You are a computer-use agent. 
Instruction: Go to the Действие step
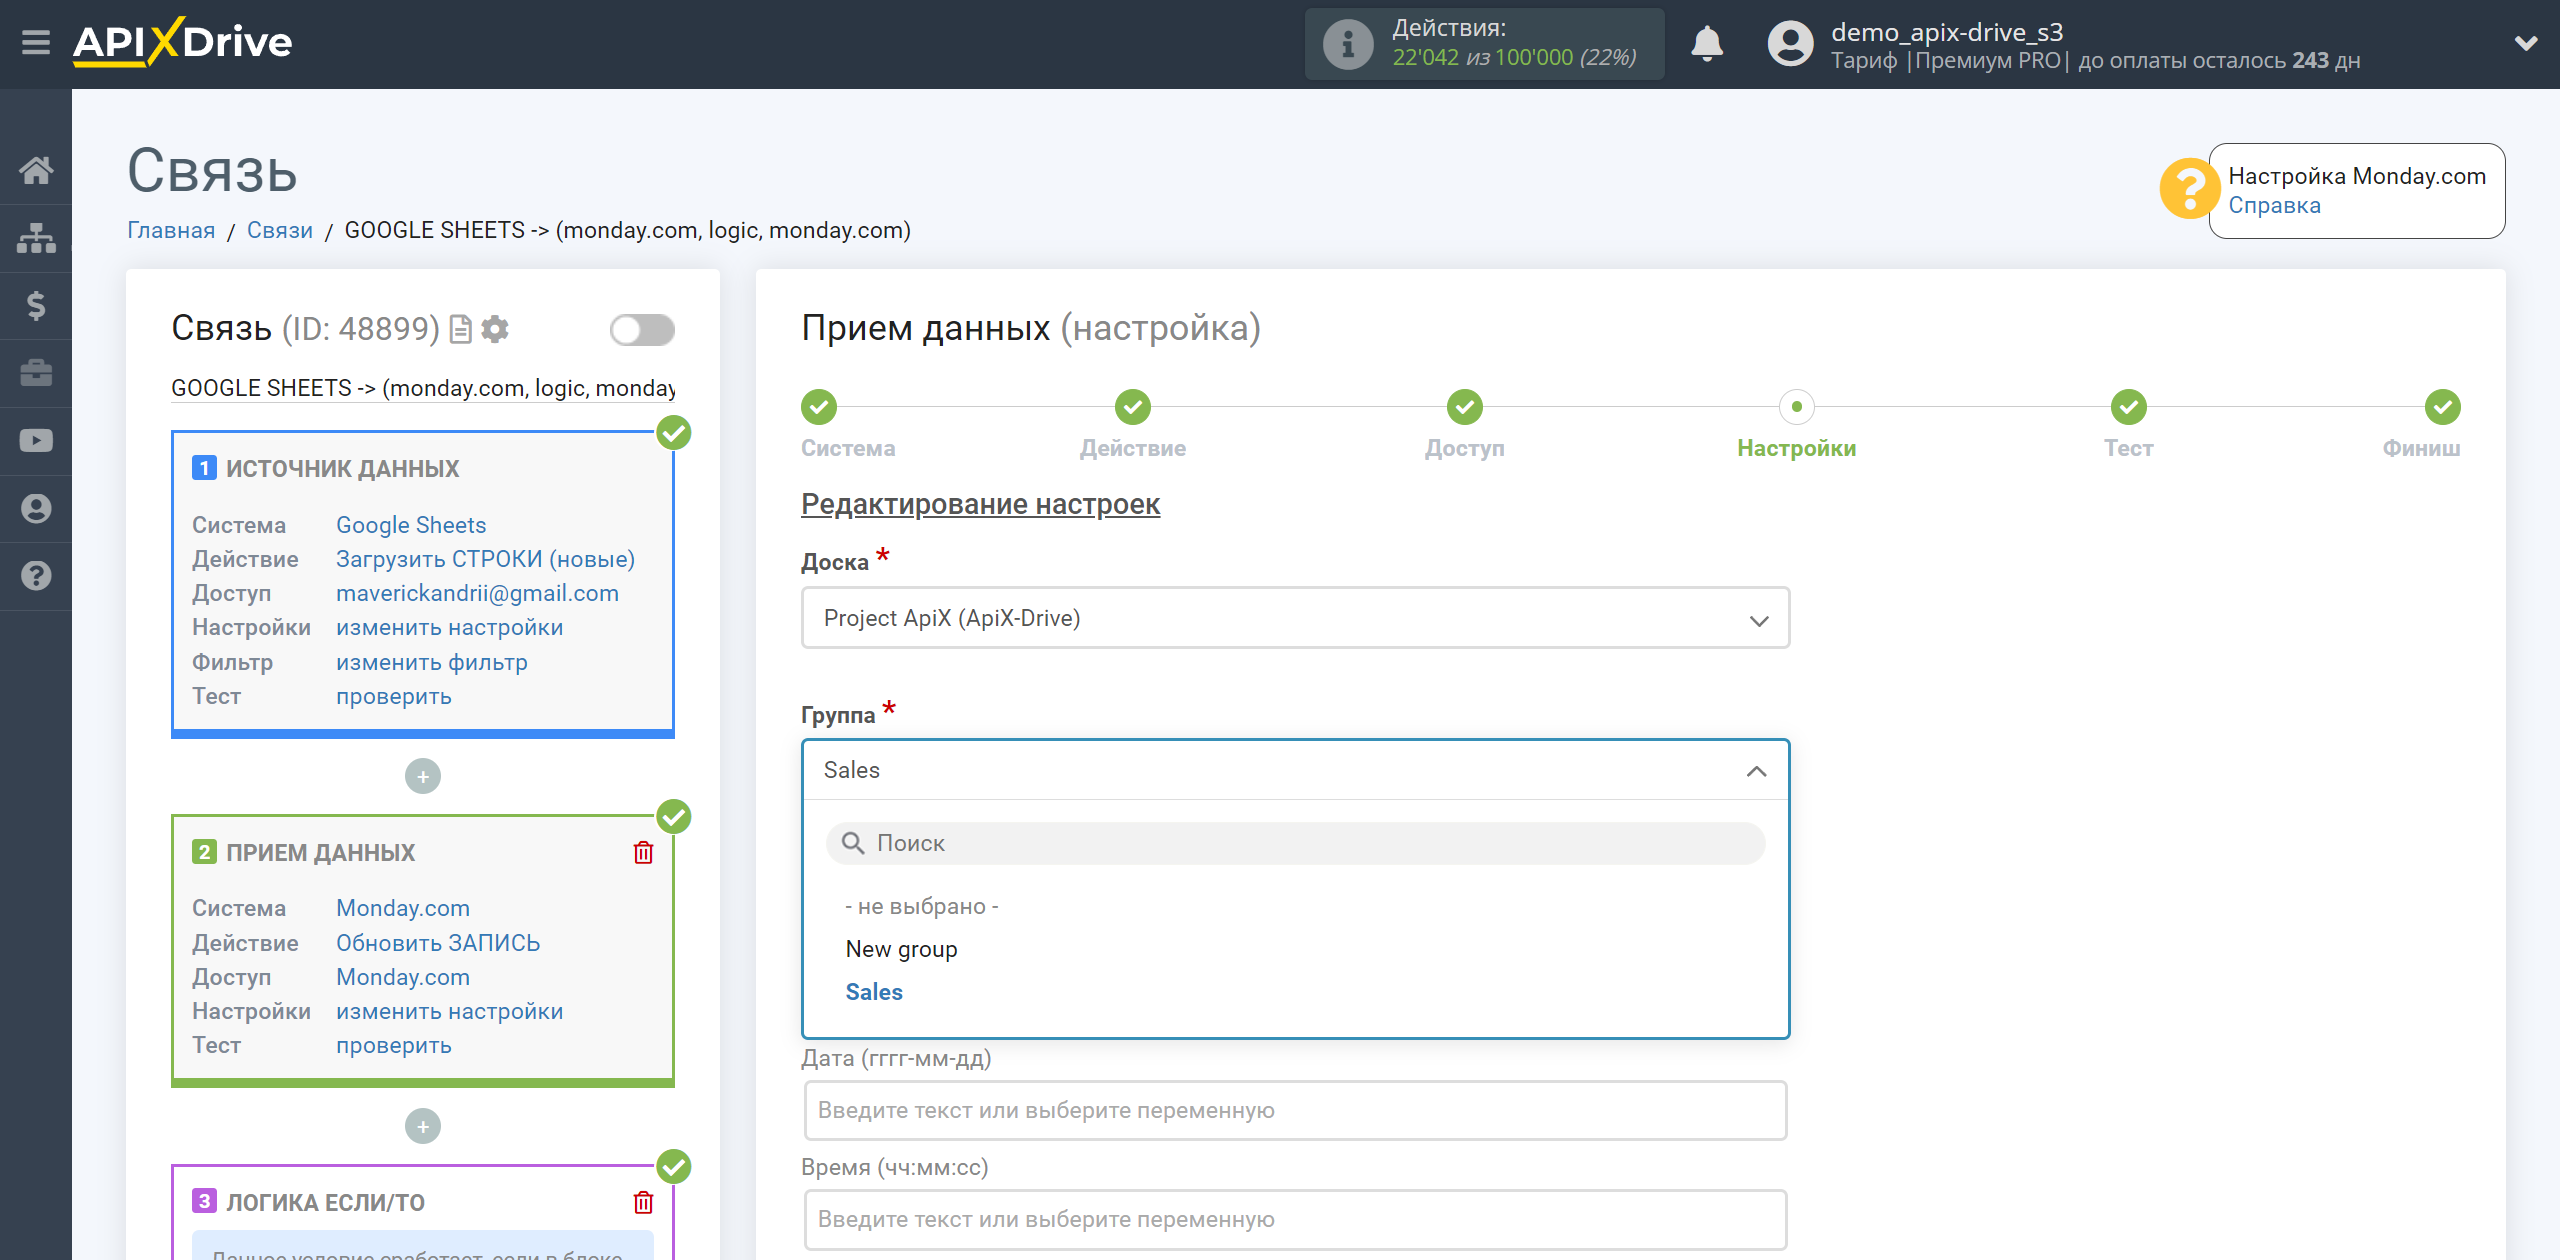pos(1133,407)
